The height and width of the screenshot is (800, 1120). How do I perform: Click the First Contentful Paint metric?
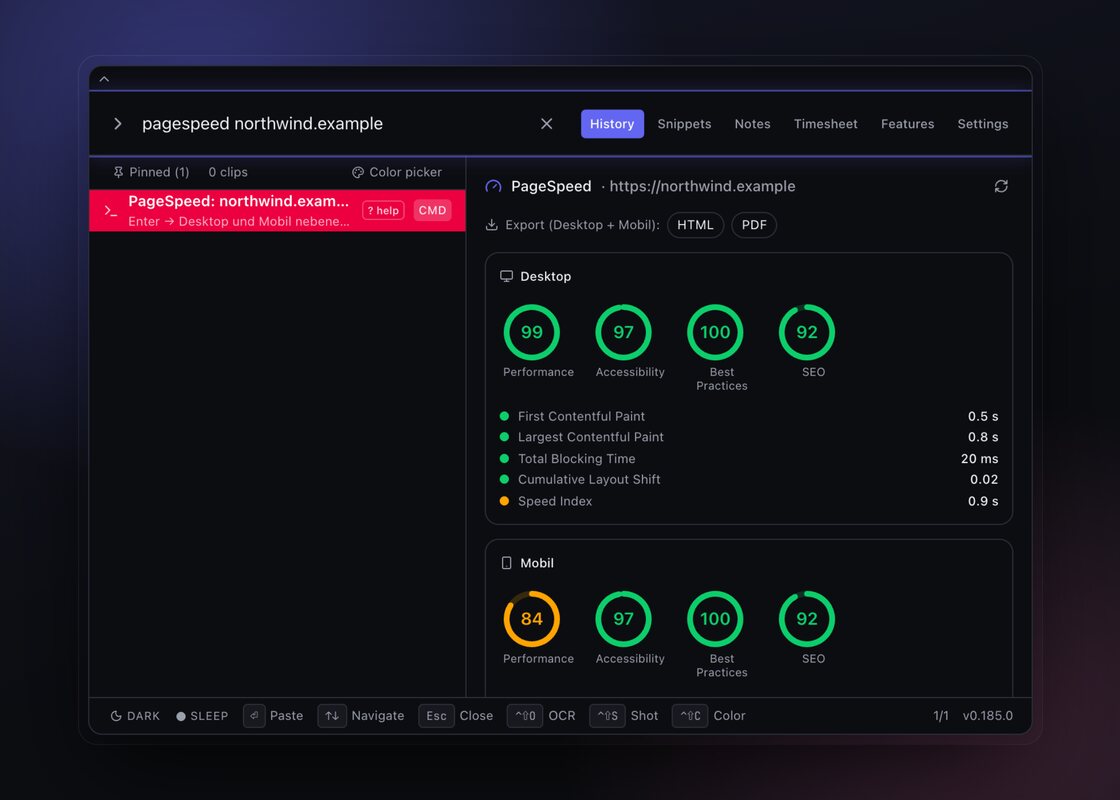pyautogui.click(x=749, y=416)
